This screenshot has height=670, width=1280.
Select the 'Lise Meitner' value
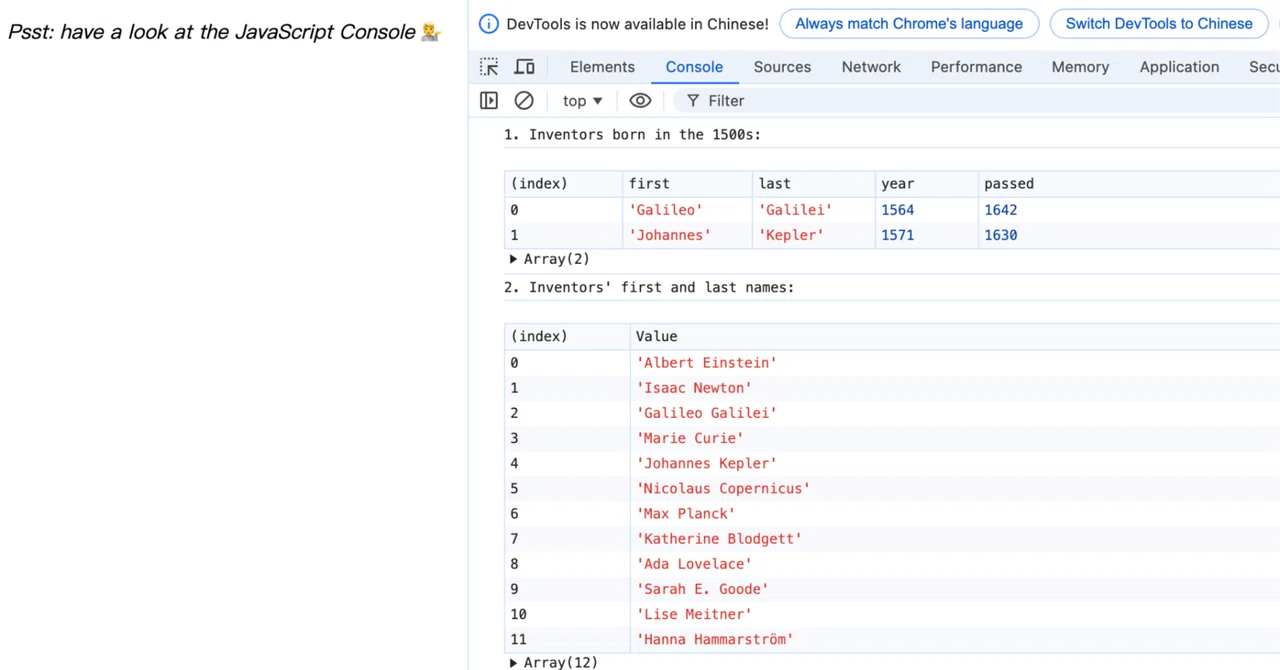point(694,615)
